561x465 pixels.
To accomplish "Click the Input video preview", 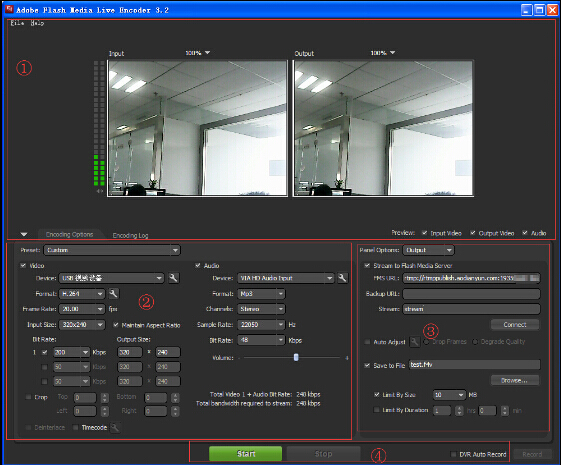I will point(197,128).
